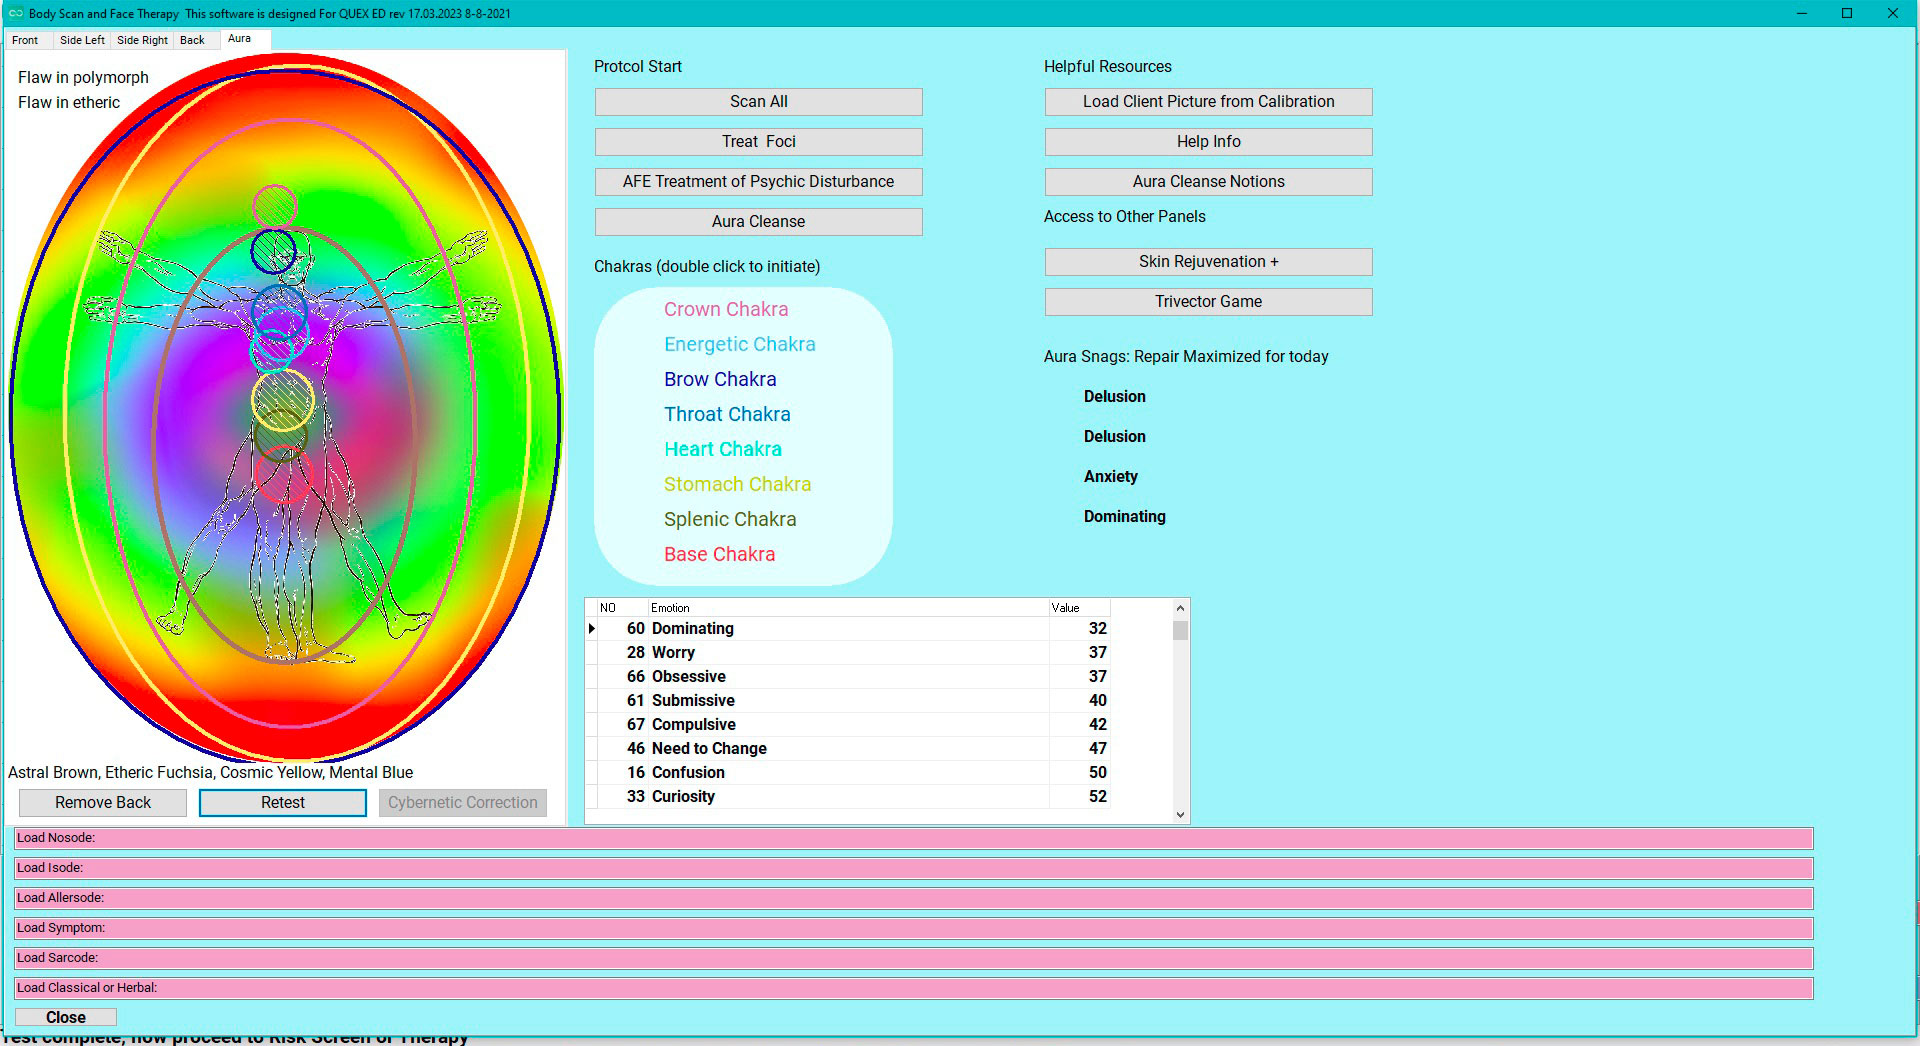Screen dimensions: 1920x1046
Task: Open the Help Info resource
Action: point(1208,142)
